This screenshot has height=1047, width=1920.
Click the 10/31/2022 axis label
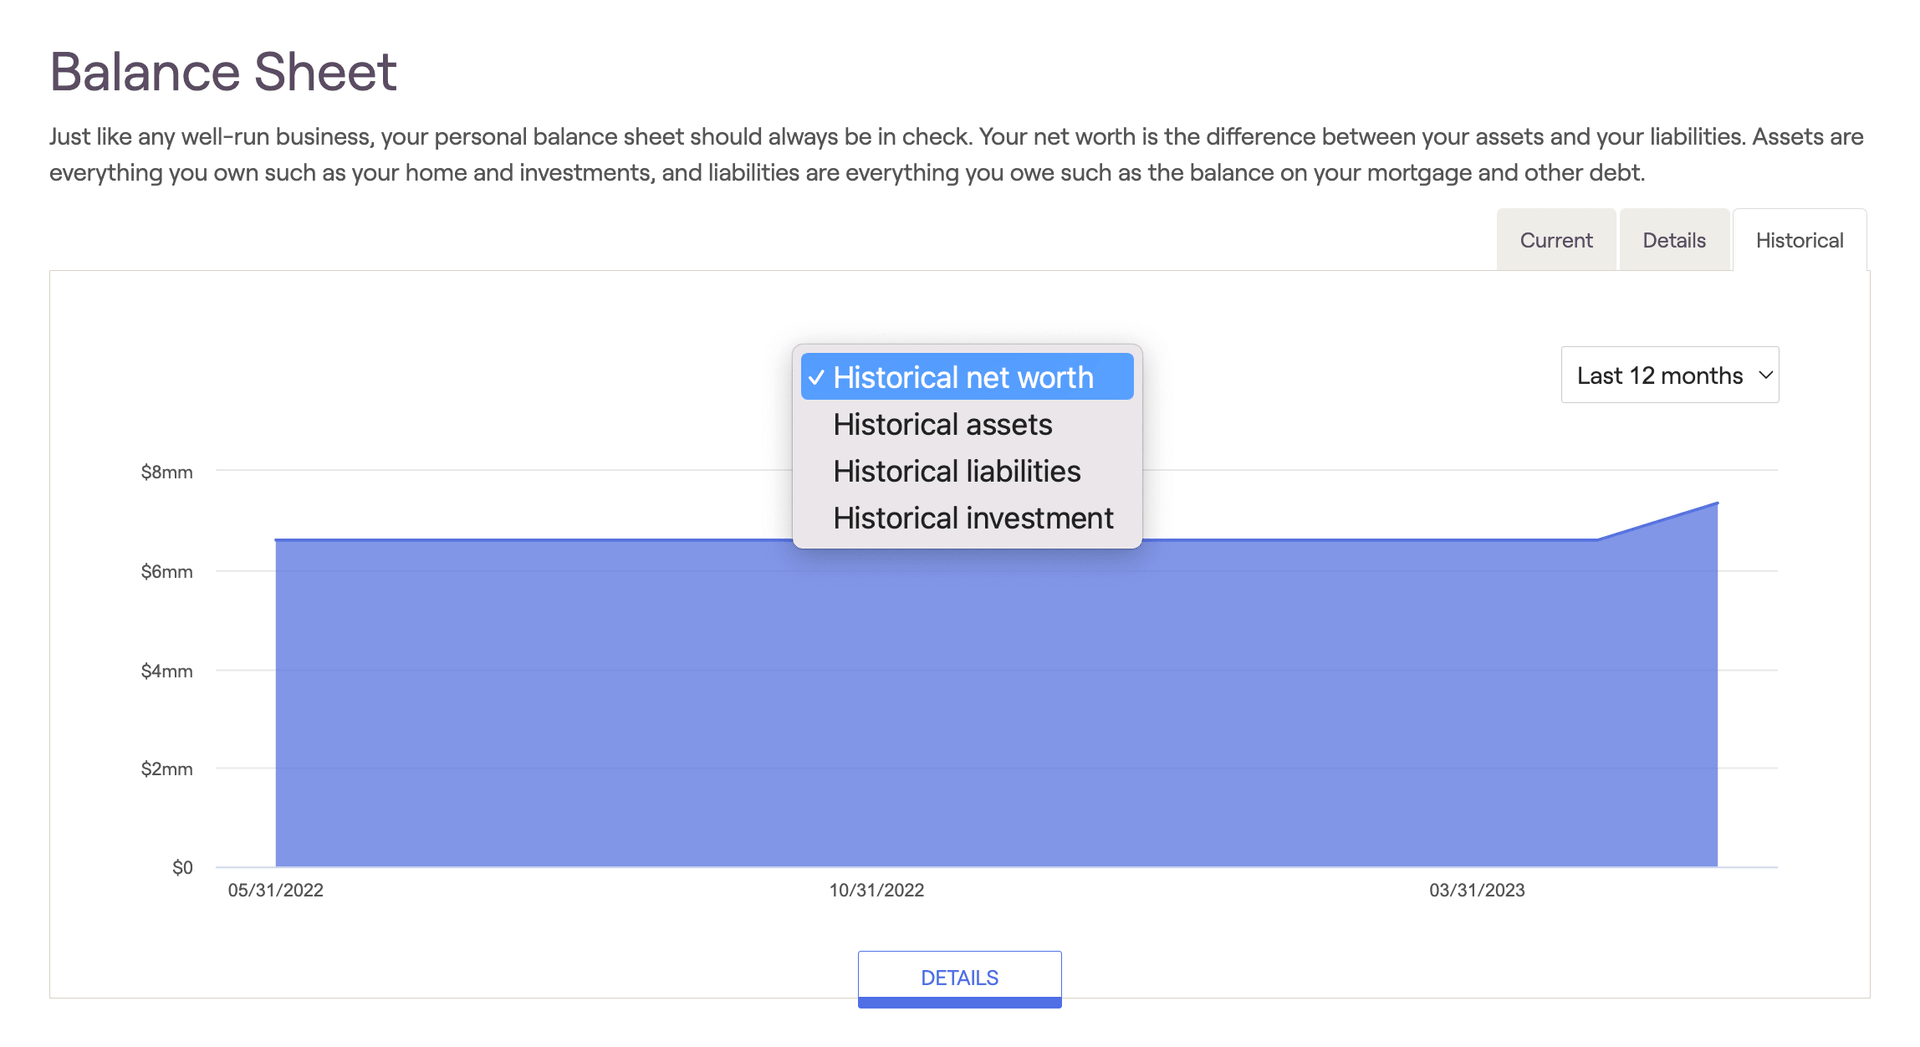pyautogui.click(x=877, y=890)
